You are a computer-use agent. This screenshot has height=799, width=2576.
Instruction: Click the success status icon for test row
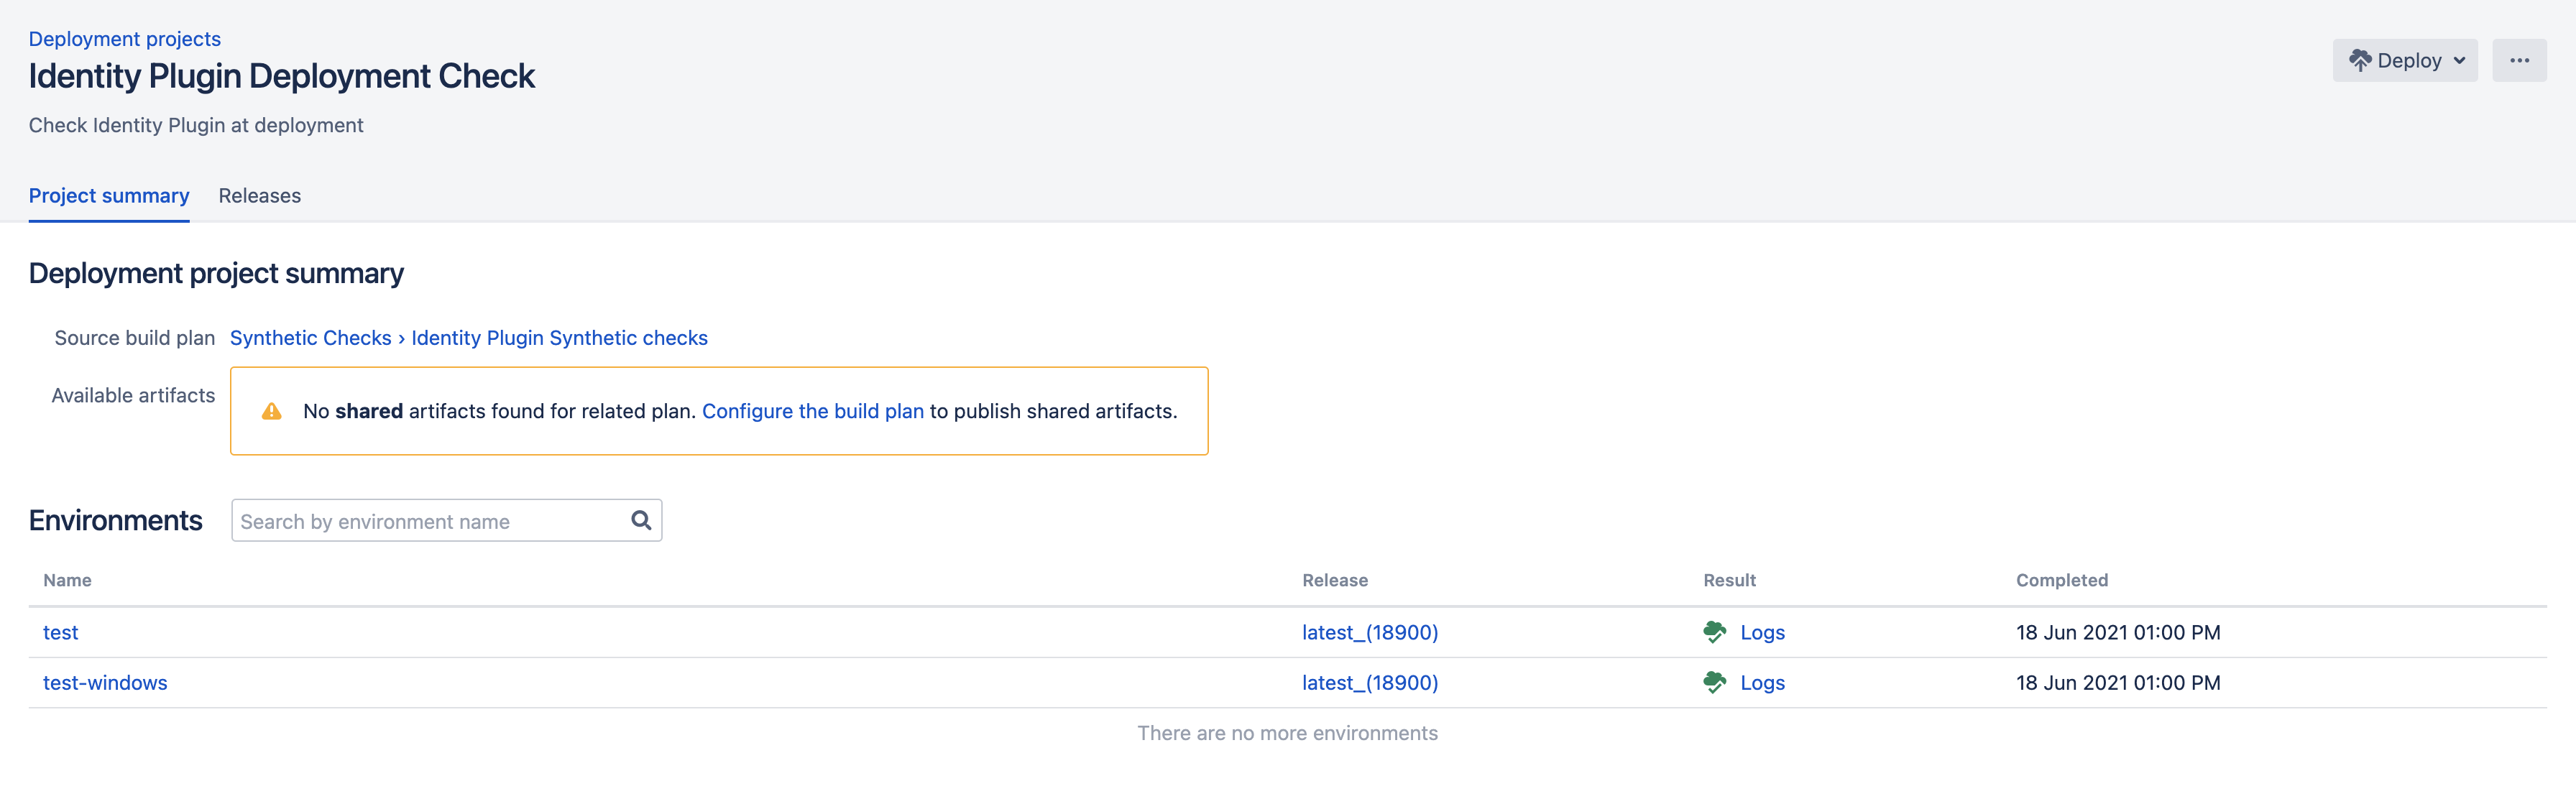(1714, 632)
